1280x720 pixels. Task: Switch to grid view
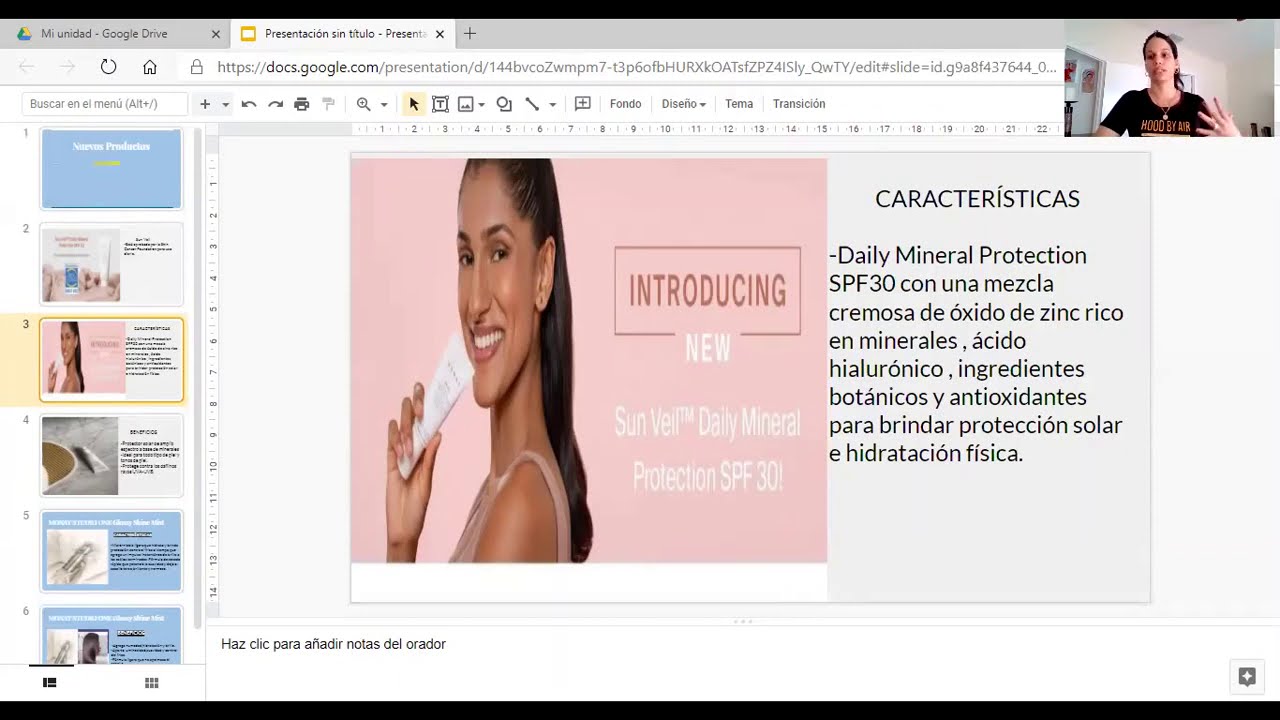click(152, 682)
